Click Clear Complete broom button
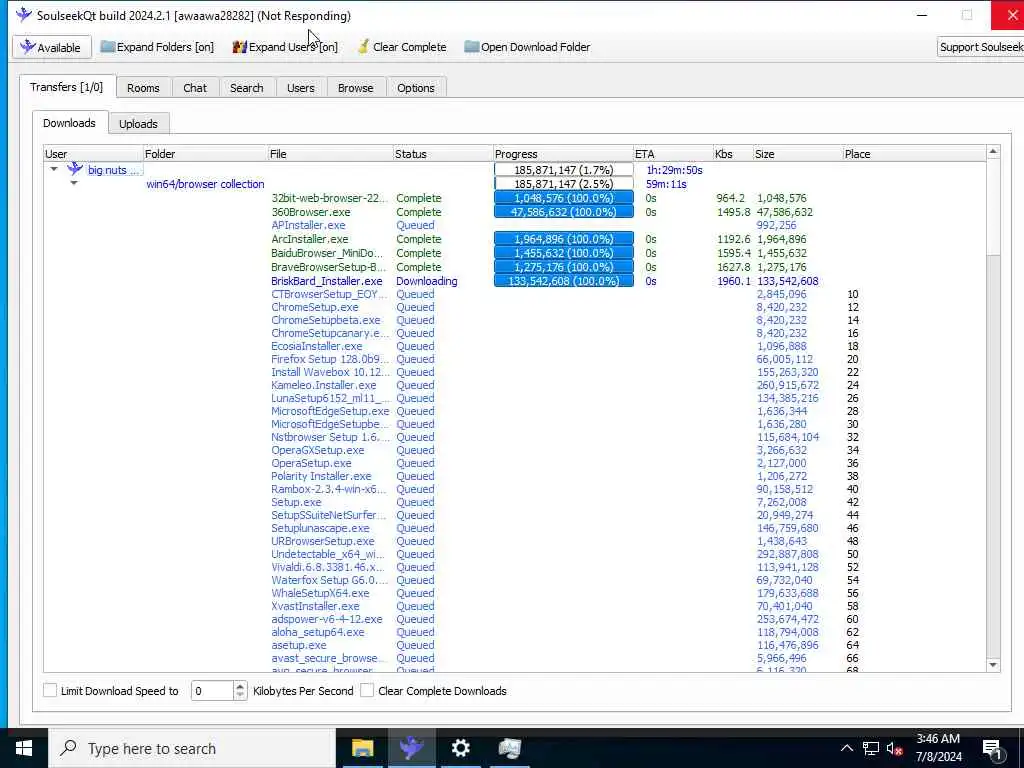Viewport: 1024px width, 768px height. [x=402, y=47]
